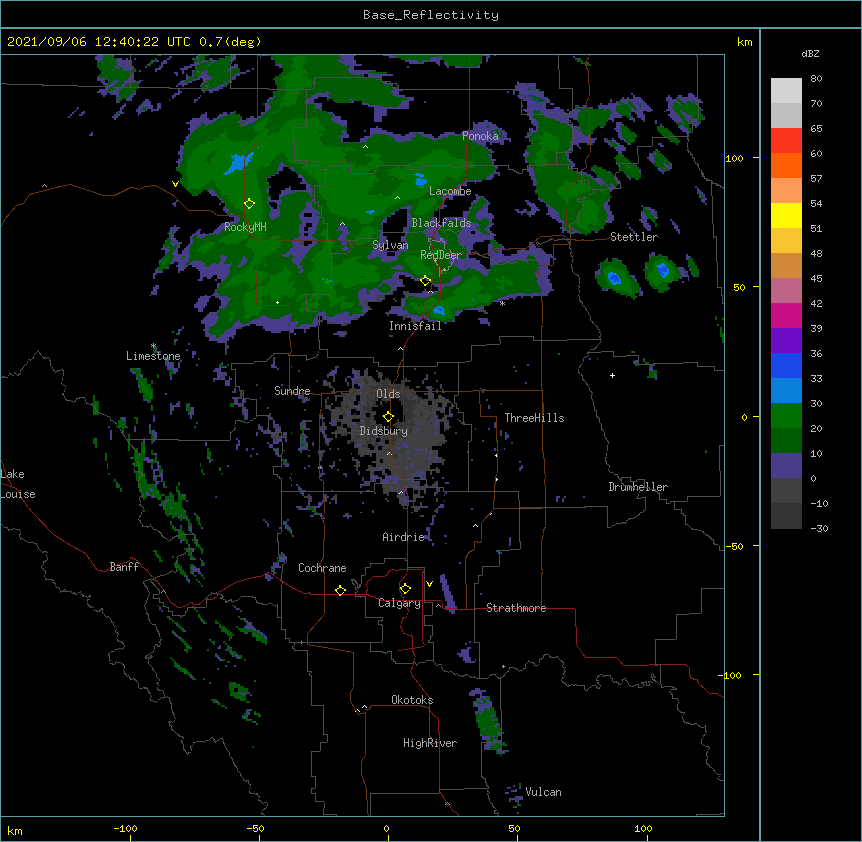Select the Strathmore city label

click(516, 608)
